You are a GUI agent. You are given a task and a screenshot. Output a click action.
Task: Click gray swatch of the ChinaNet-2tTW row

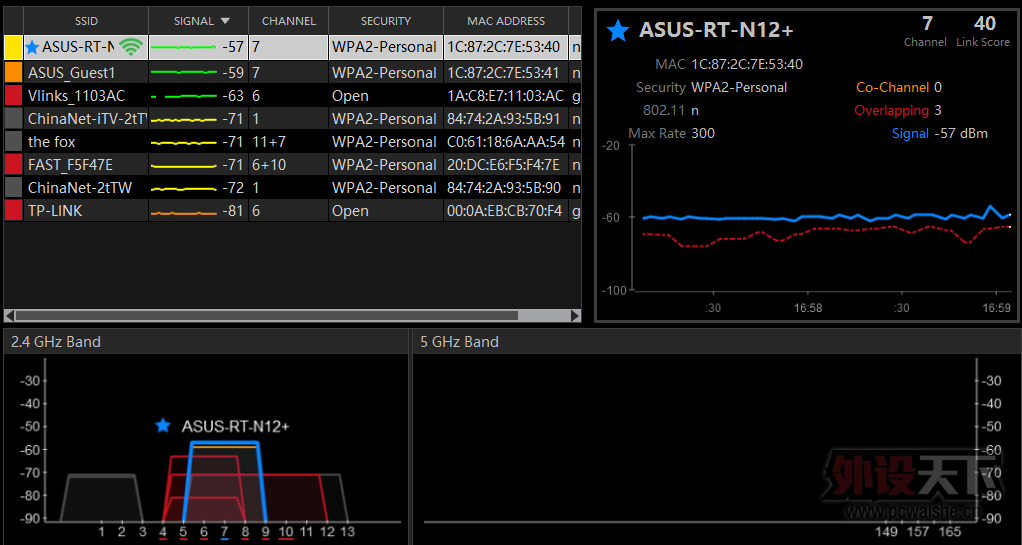[x=14, y=187]
